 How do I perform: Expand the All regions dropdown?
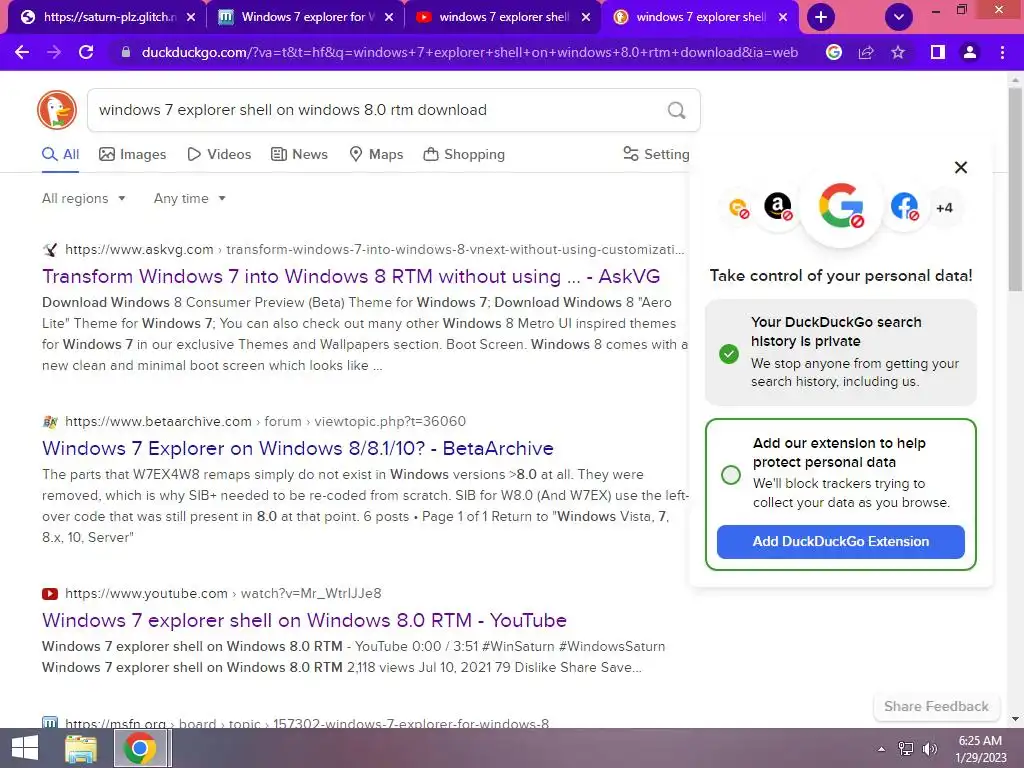click(84, 199)
